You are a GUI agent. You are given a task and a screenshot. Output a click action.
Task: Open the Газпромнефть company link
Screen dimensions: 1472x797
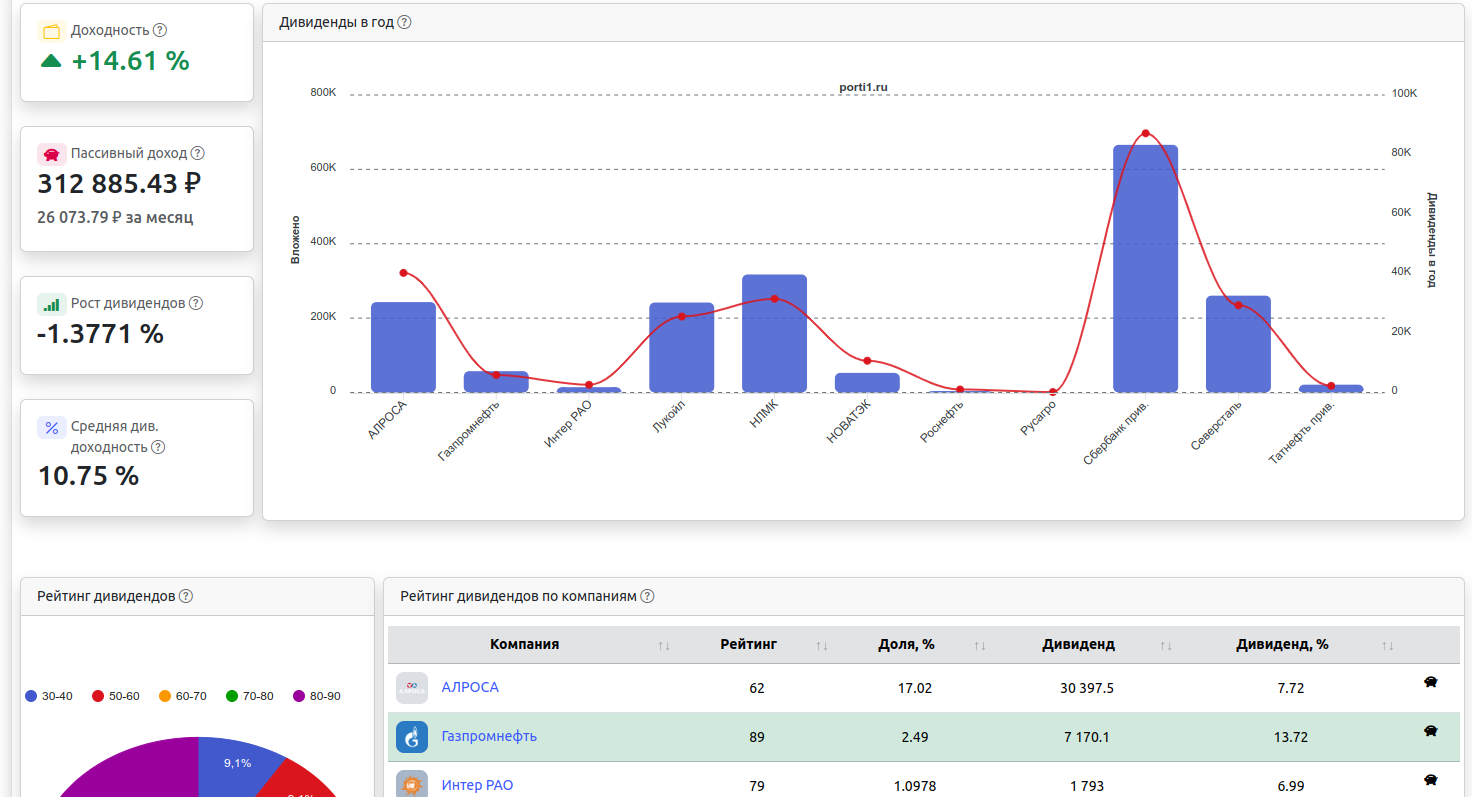[x=489, y=737]
